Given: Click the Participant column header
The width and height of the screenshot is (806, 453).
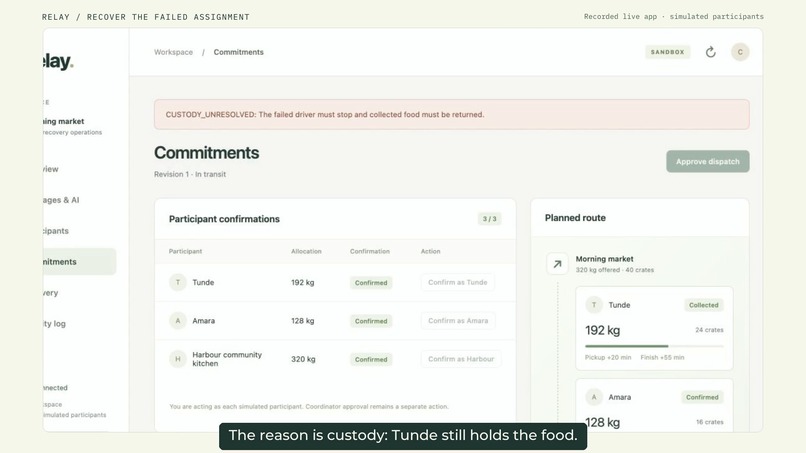Looking at the screenshot, I should coord(185,251).
